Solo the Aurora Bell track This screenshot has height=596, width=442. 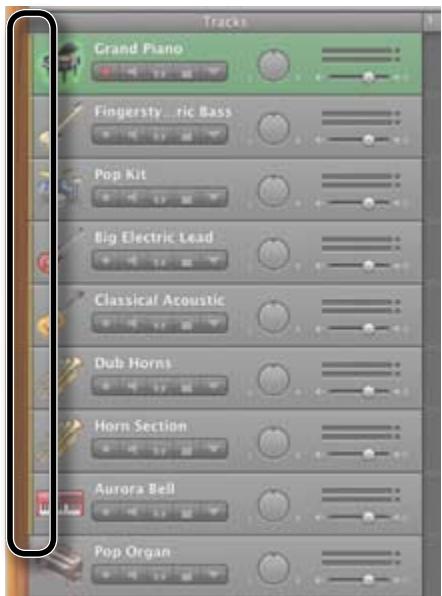click(159, 513)
